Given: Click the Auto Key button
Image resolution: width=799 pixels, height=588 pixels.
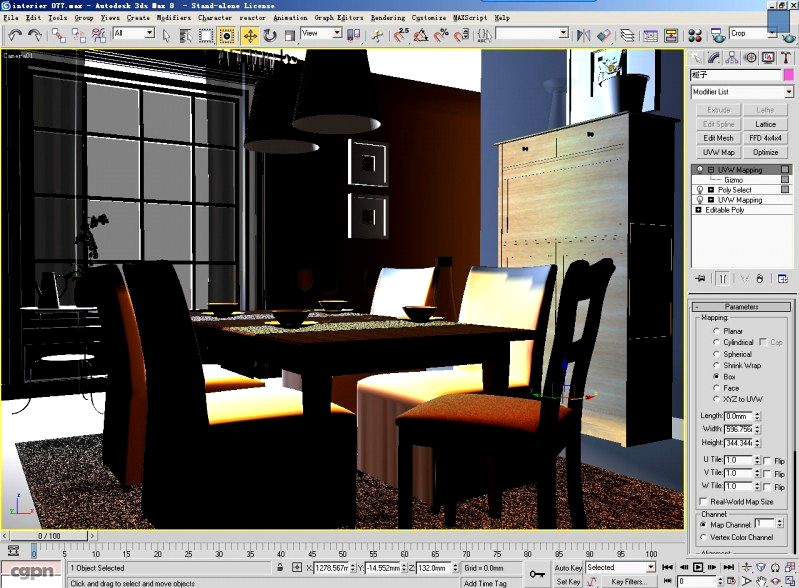Looking at the screenshot, I should pyautogui.click(x=568, y=568).
